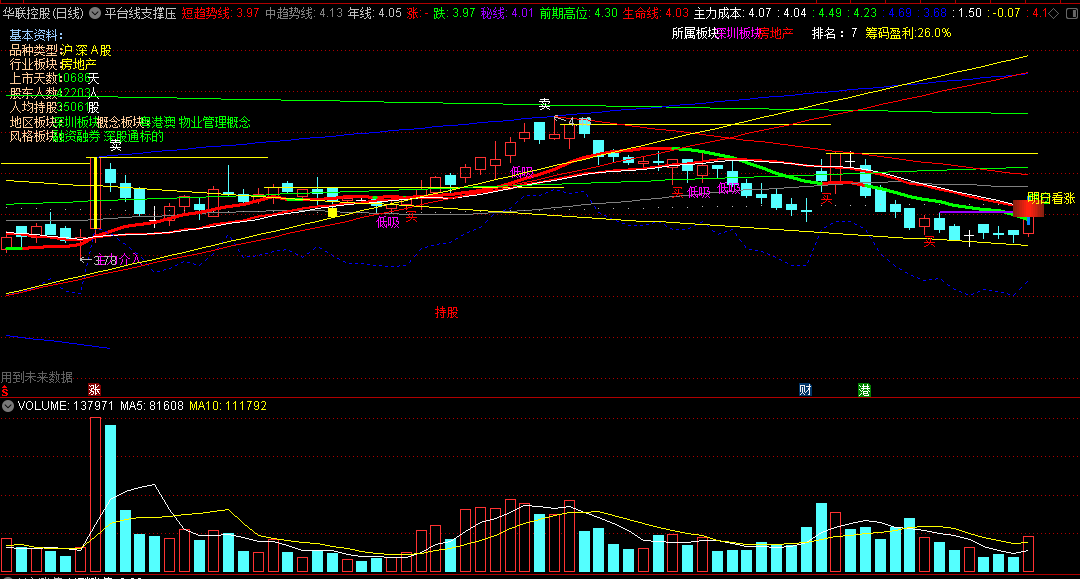The width and height of the screenshot is (1080, 579).
Task: Click the 年线 4.05 value
Action: (375, 13)
